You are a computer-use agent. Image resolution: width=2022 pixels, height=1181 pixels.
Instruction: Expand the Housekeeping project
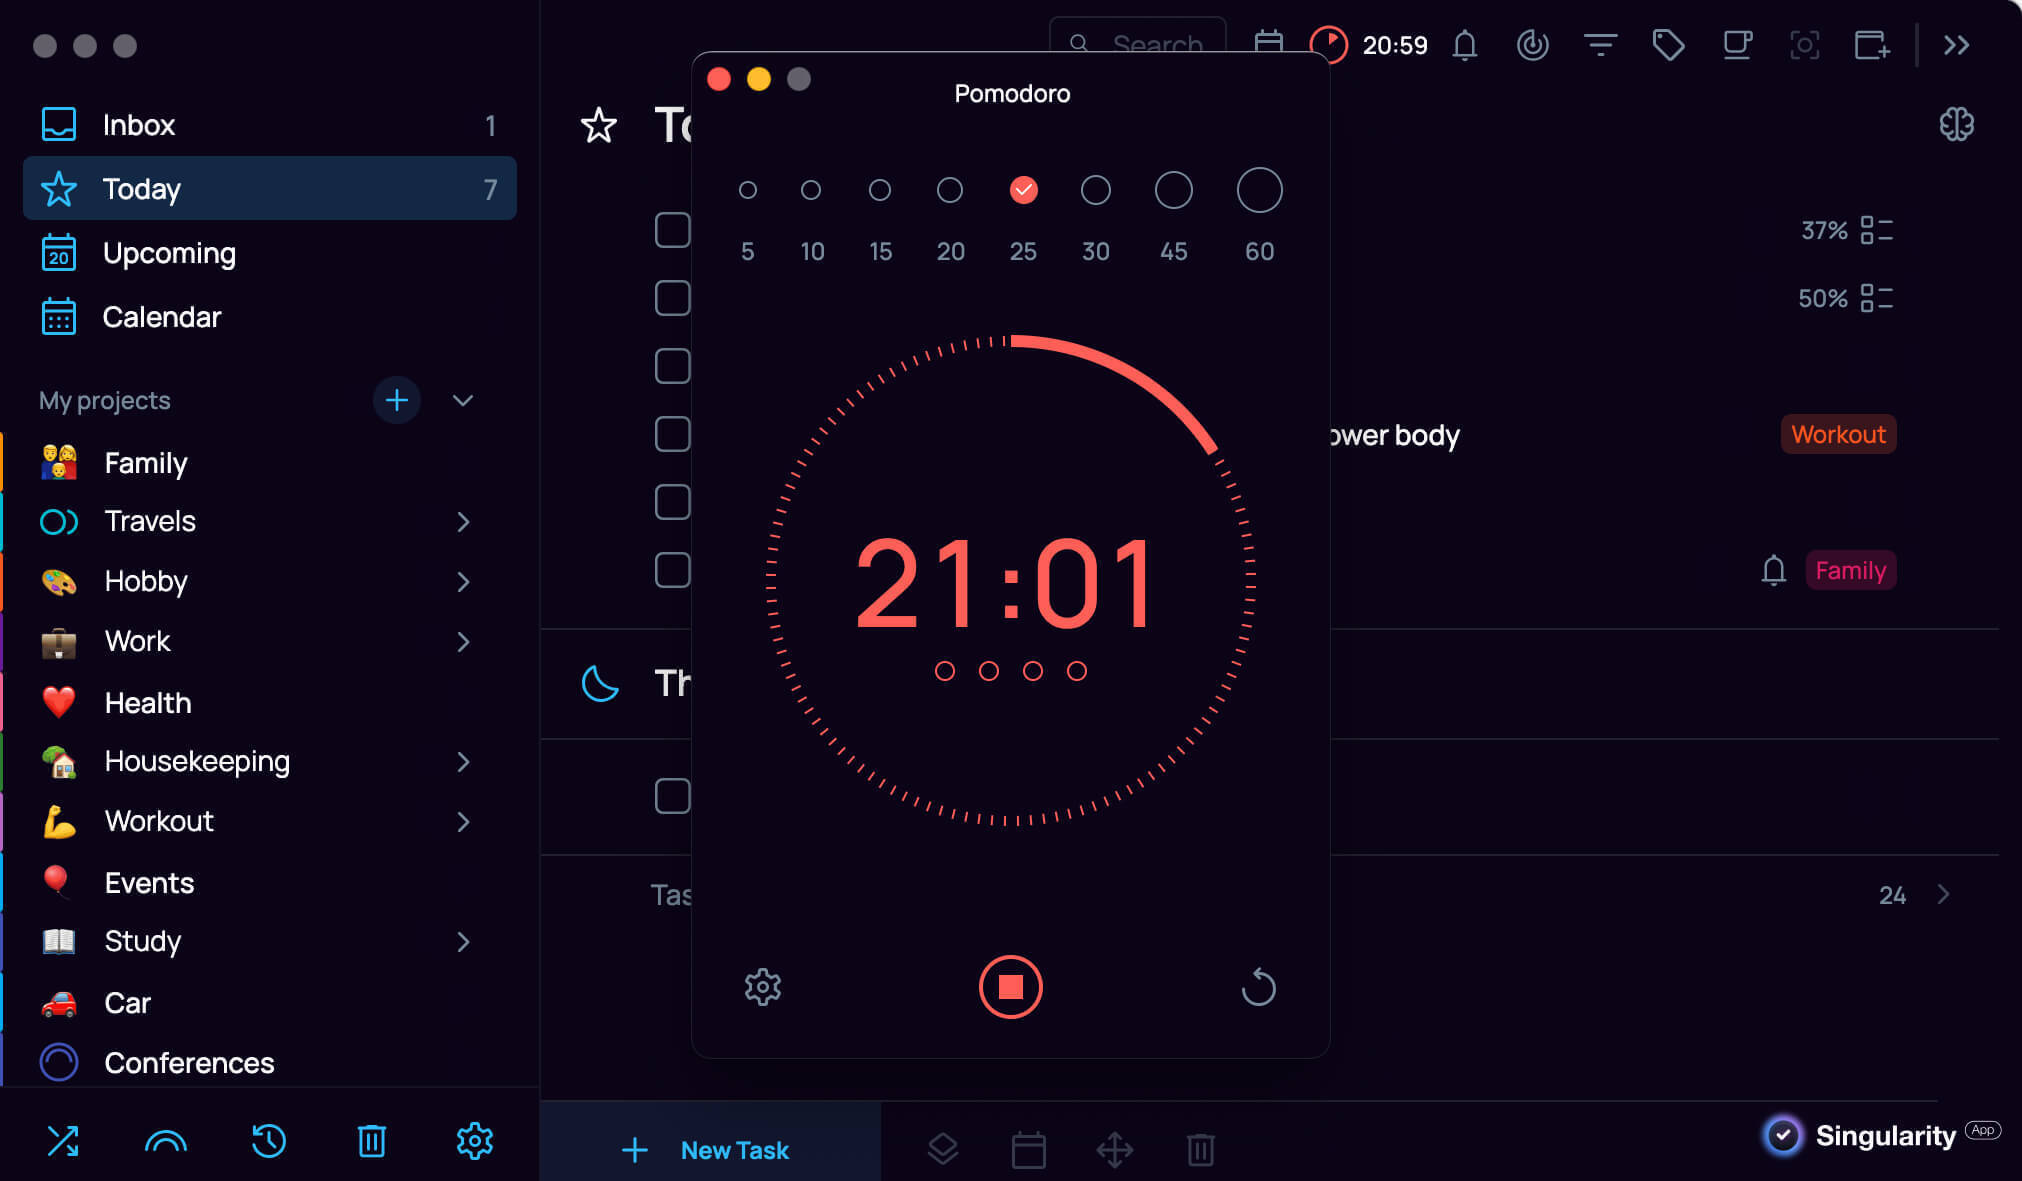tap(463, 762)
